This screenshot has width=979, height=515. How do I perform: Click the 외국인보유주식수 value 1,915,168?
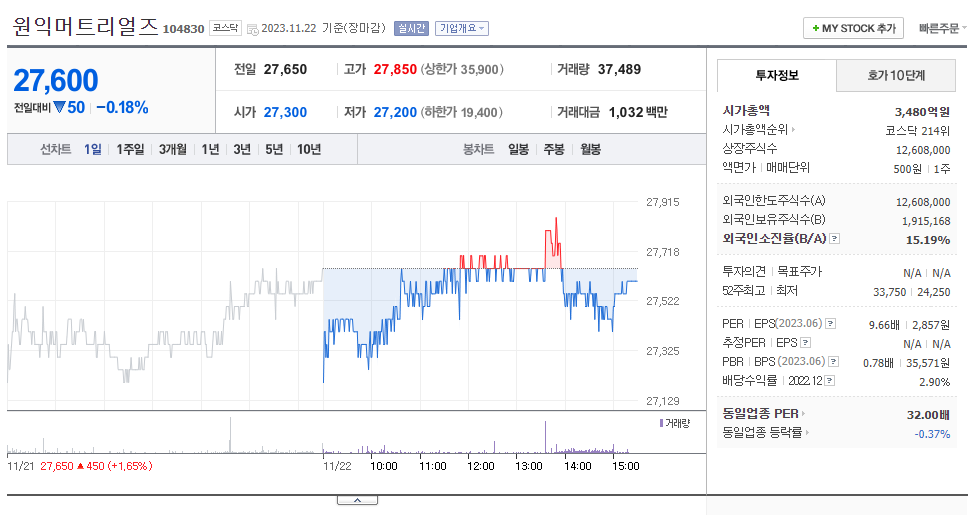pos(926,222)
